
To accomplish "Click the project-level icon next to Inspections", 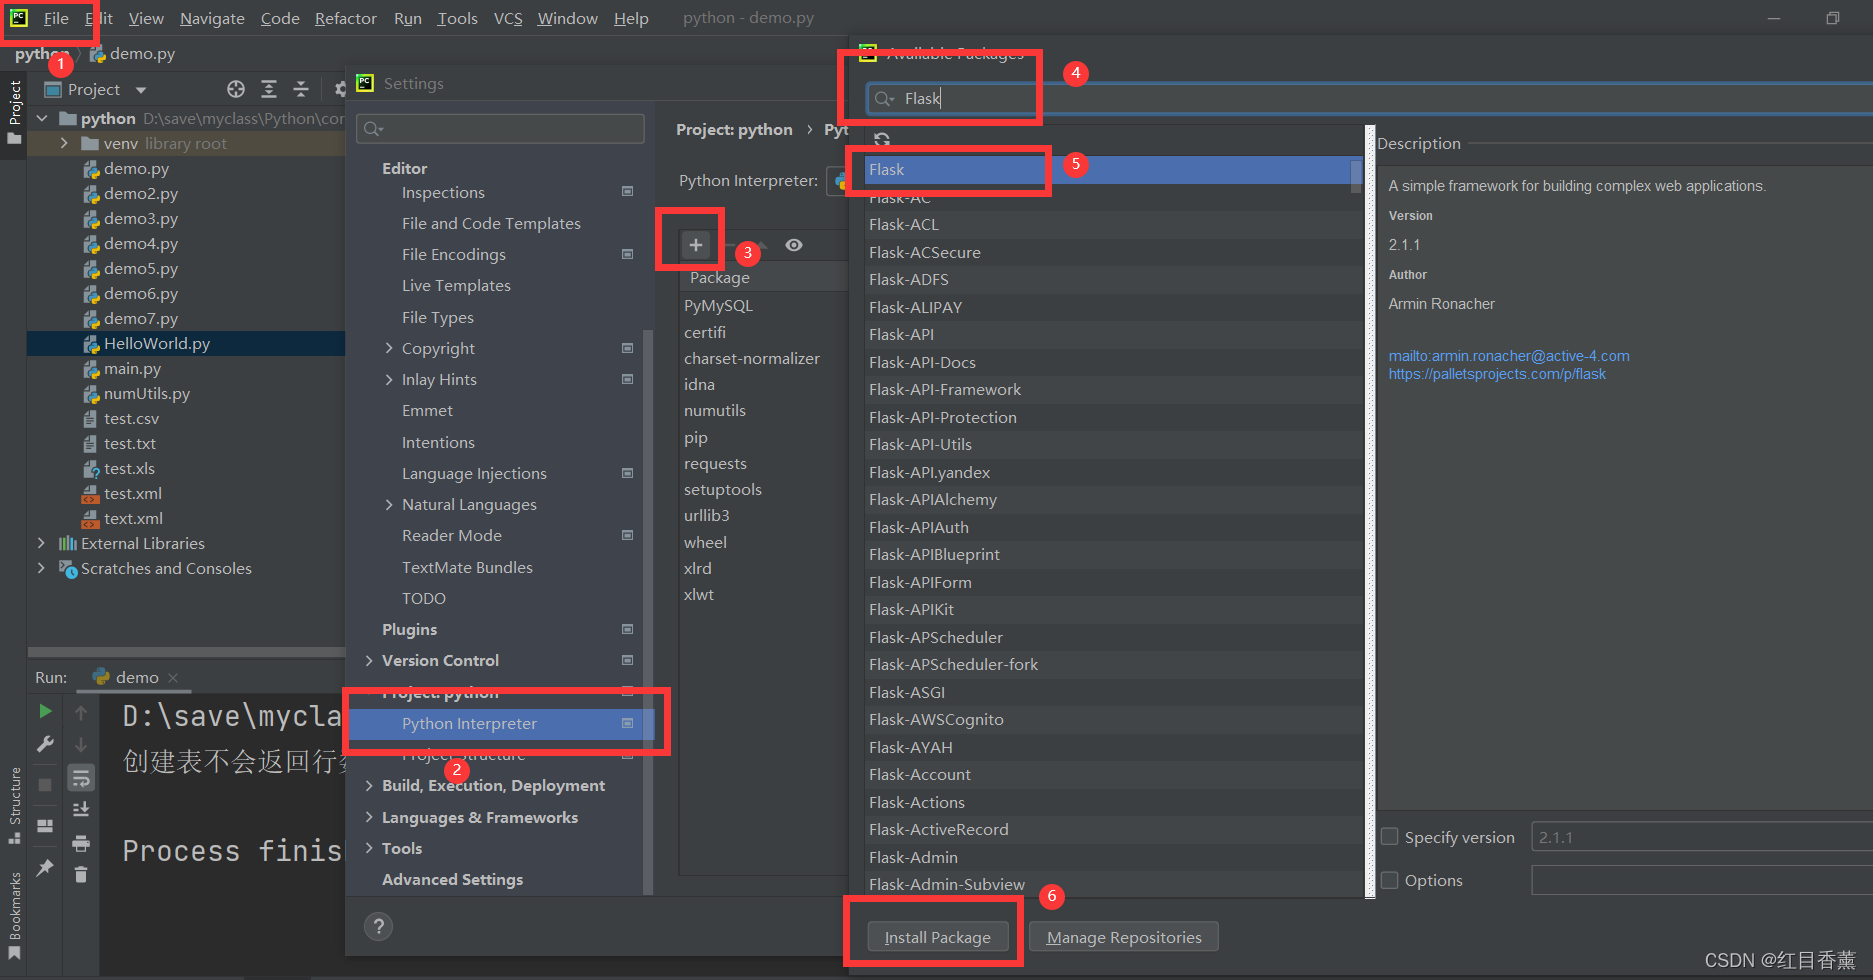I will pyautogui.click(x=627, y=191).
